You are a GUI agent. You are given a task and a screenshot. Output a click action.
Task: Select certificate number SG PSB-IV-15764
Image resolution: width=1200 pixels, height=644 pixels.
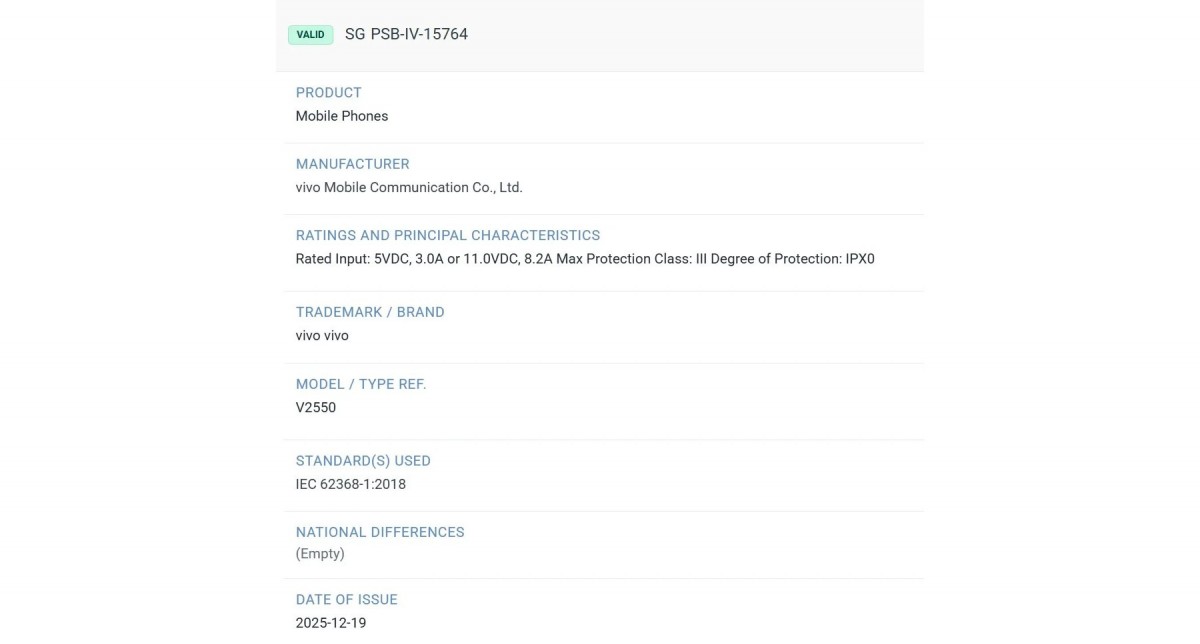[x=406, y=34]
